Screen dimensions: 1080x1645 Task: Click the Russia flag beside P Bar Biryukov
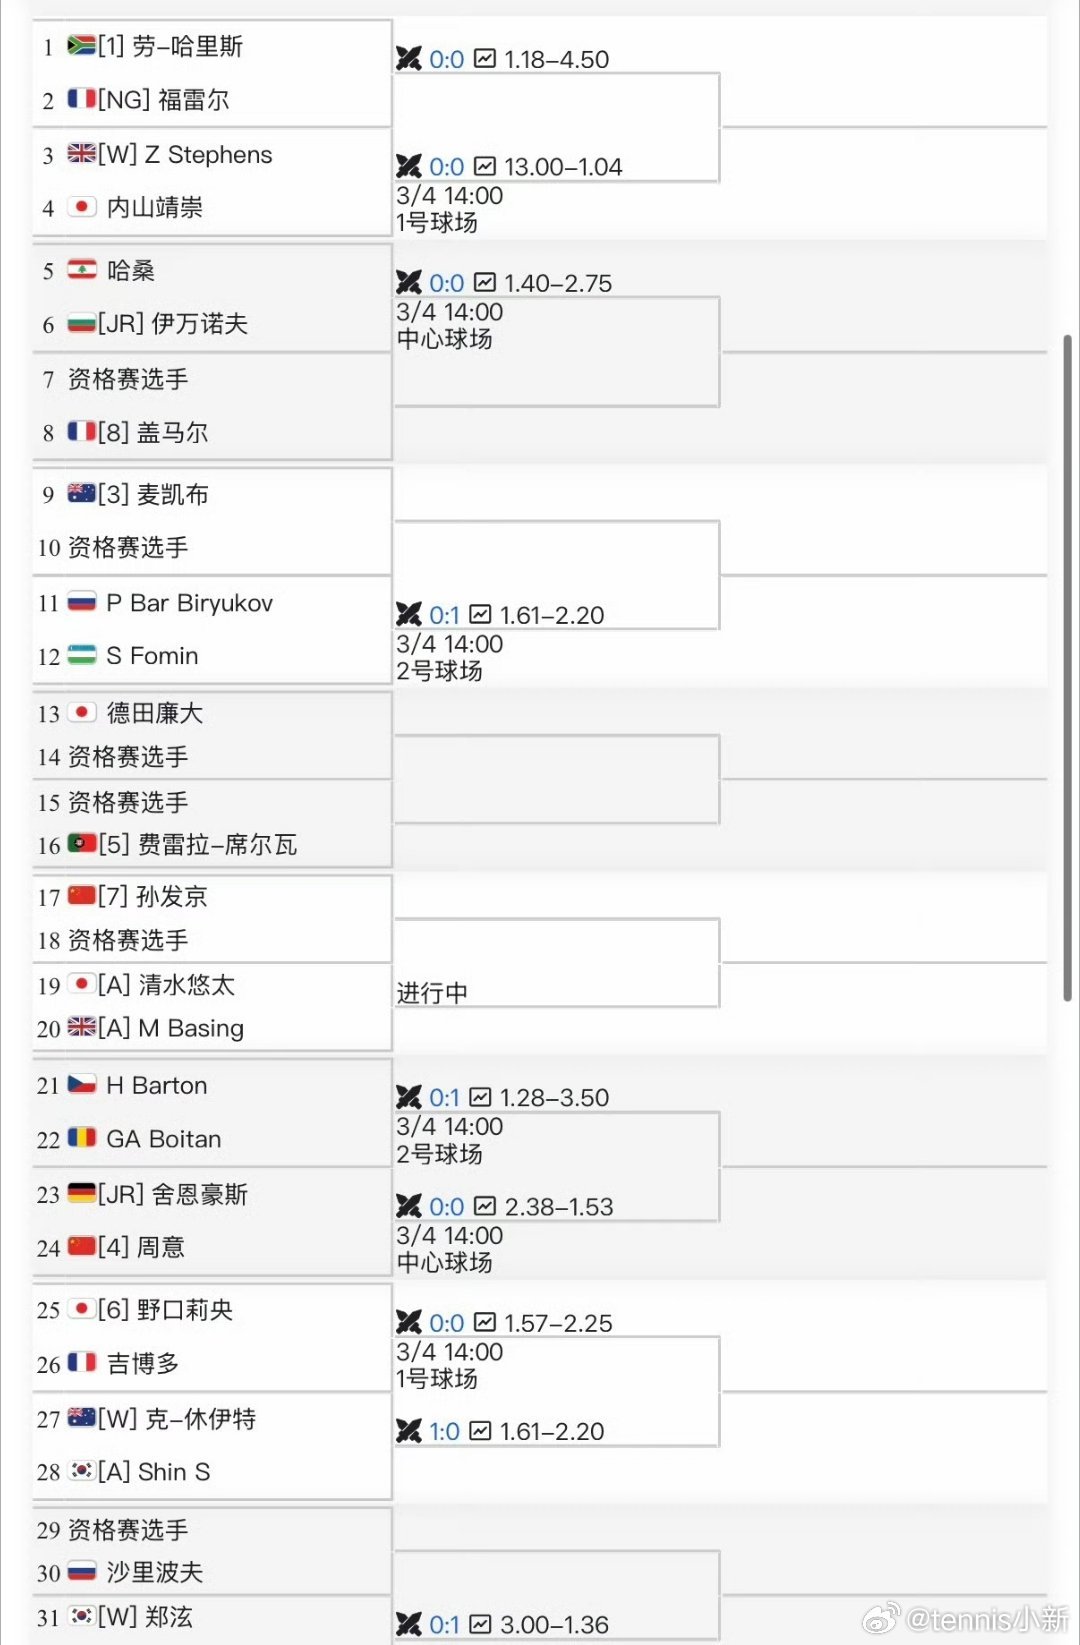pos(80,602)
